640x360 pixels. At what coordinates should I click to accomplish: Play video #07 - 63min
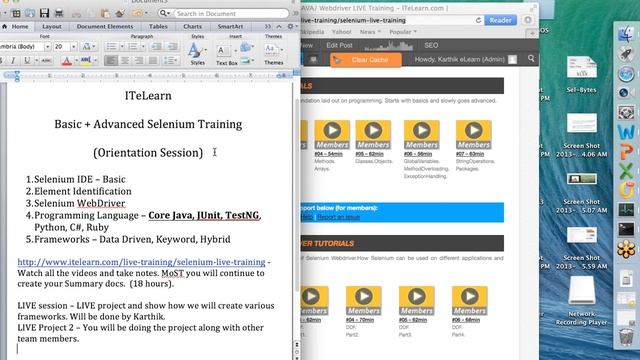click(x=473, y=134)
